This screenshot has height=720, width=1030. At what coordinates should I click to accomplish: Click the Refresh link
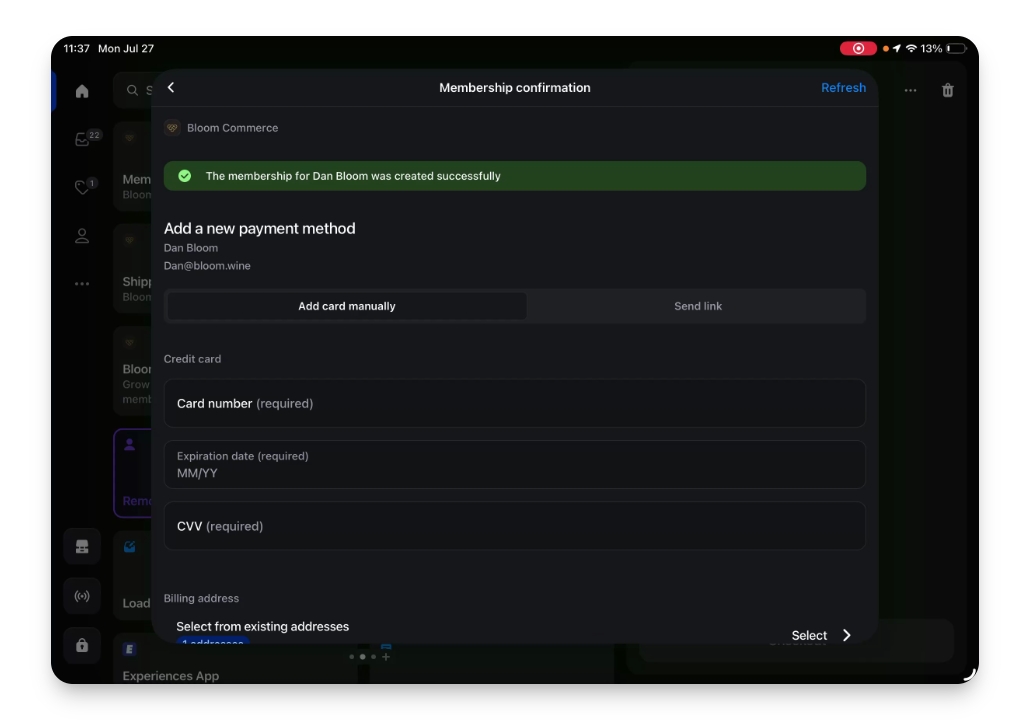[x=843, y=87]
